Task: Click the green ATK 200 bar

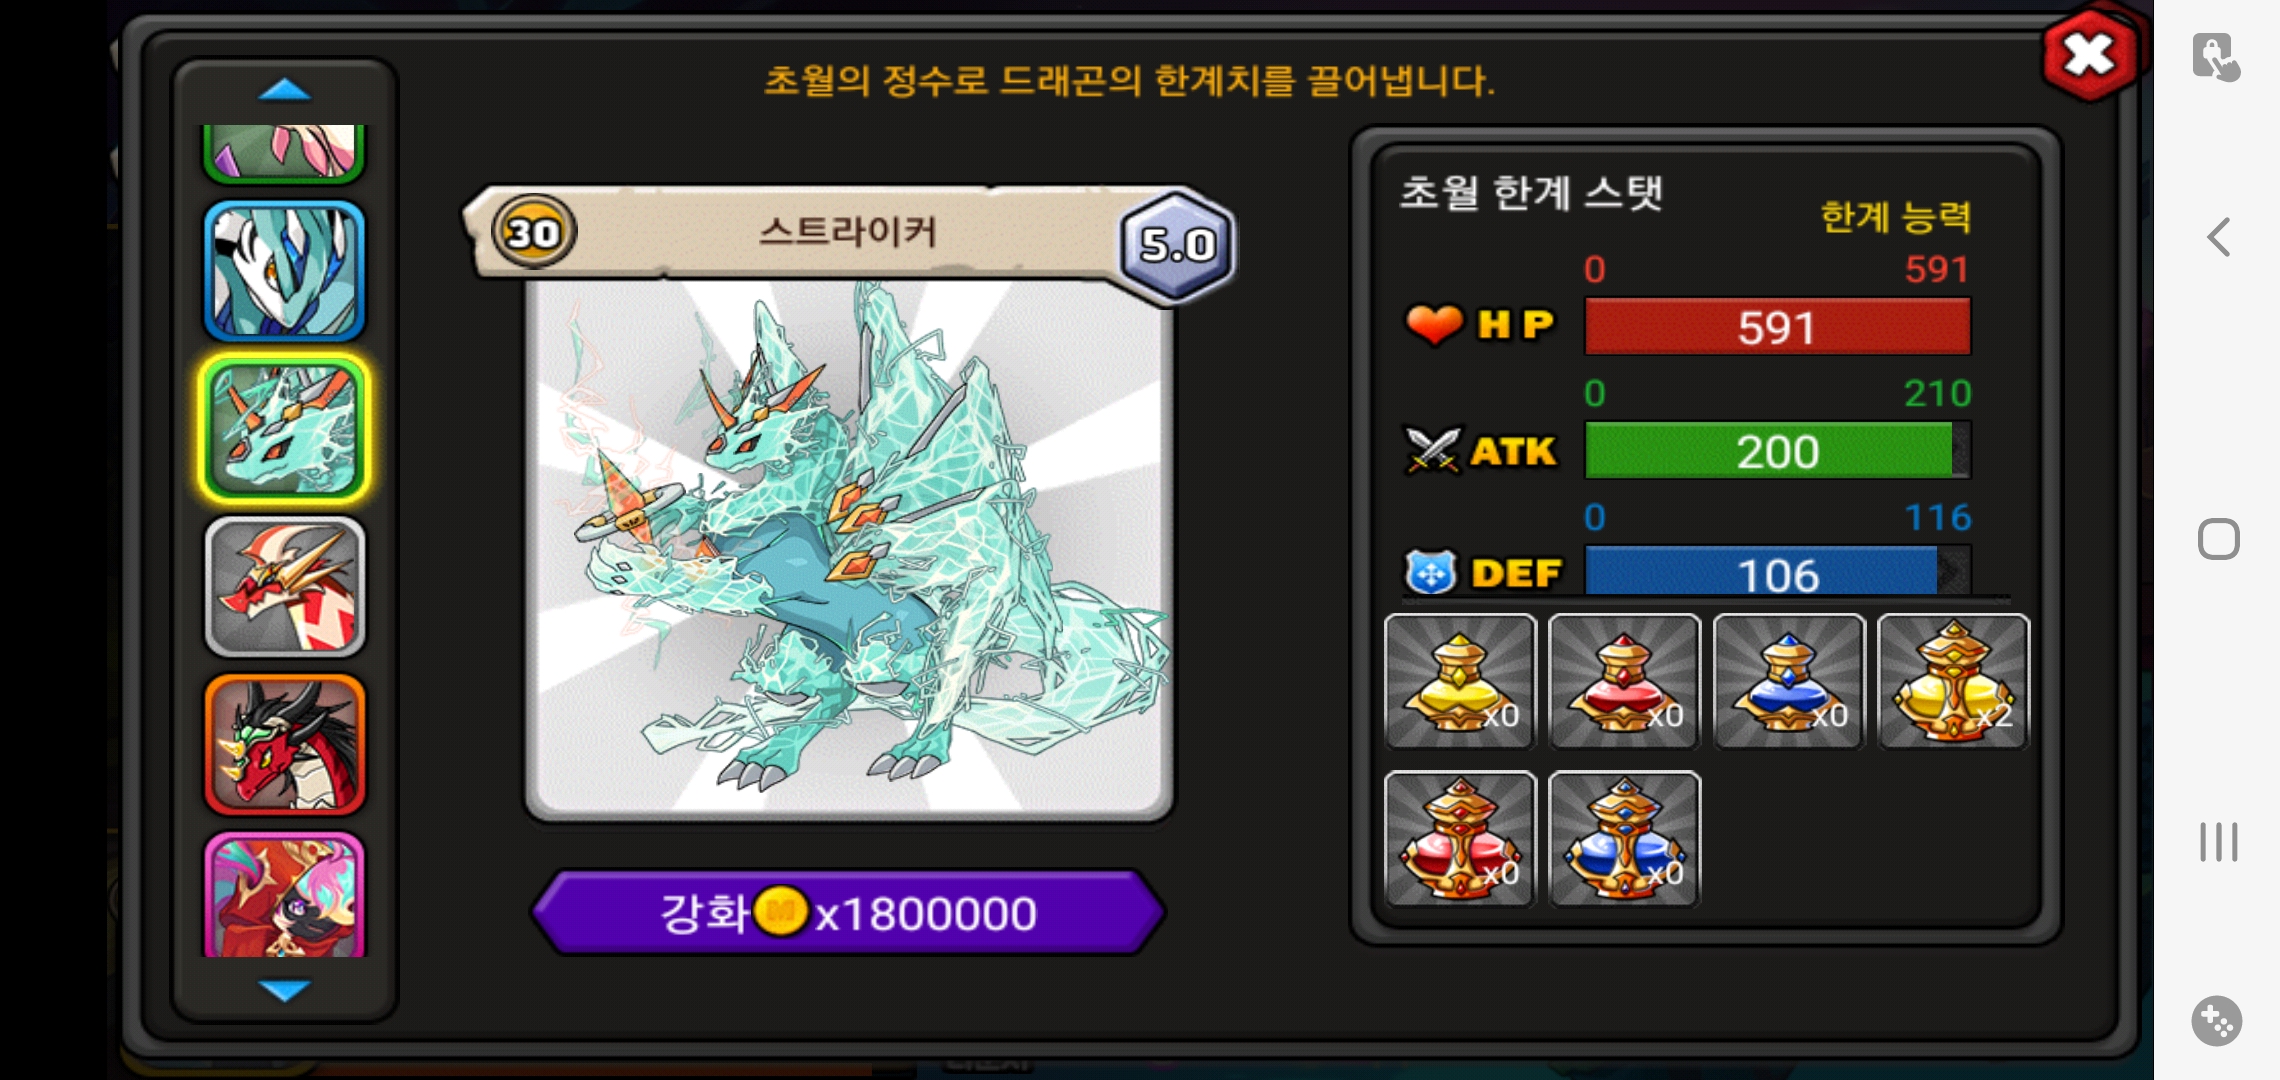Action: [x=1778, y=451]
